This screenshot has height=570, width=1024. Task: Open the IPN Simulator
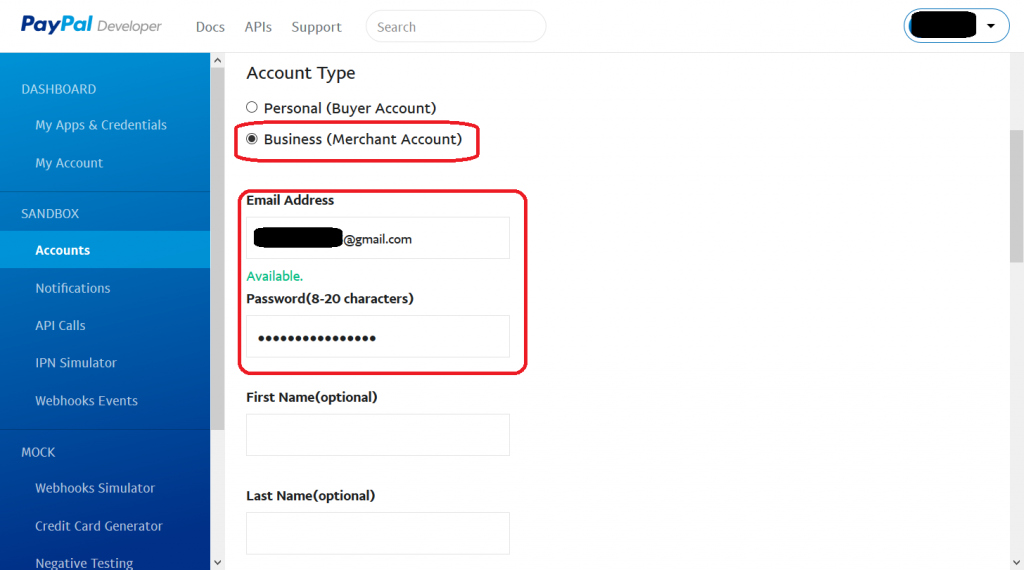click(76, 363)
